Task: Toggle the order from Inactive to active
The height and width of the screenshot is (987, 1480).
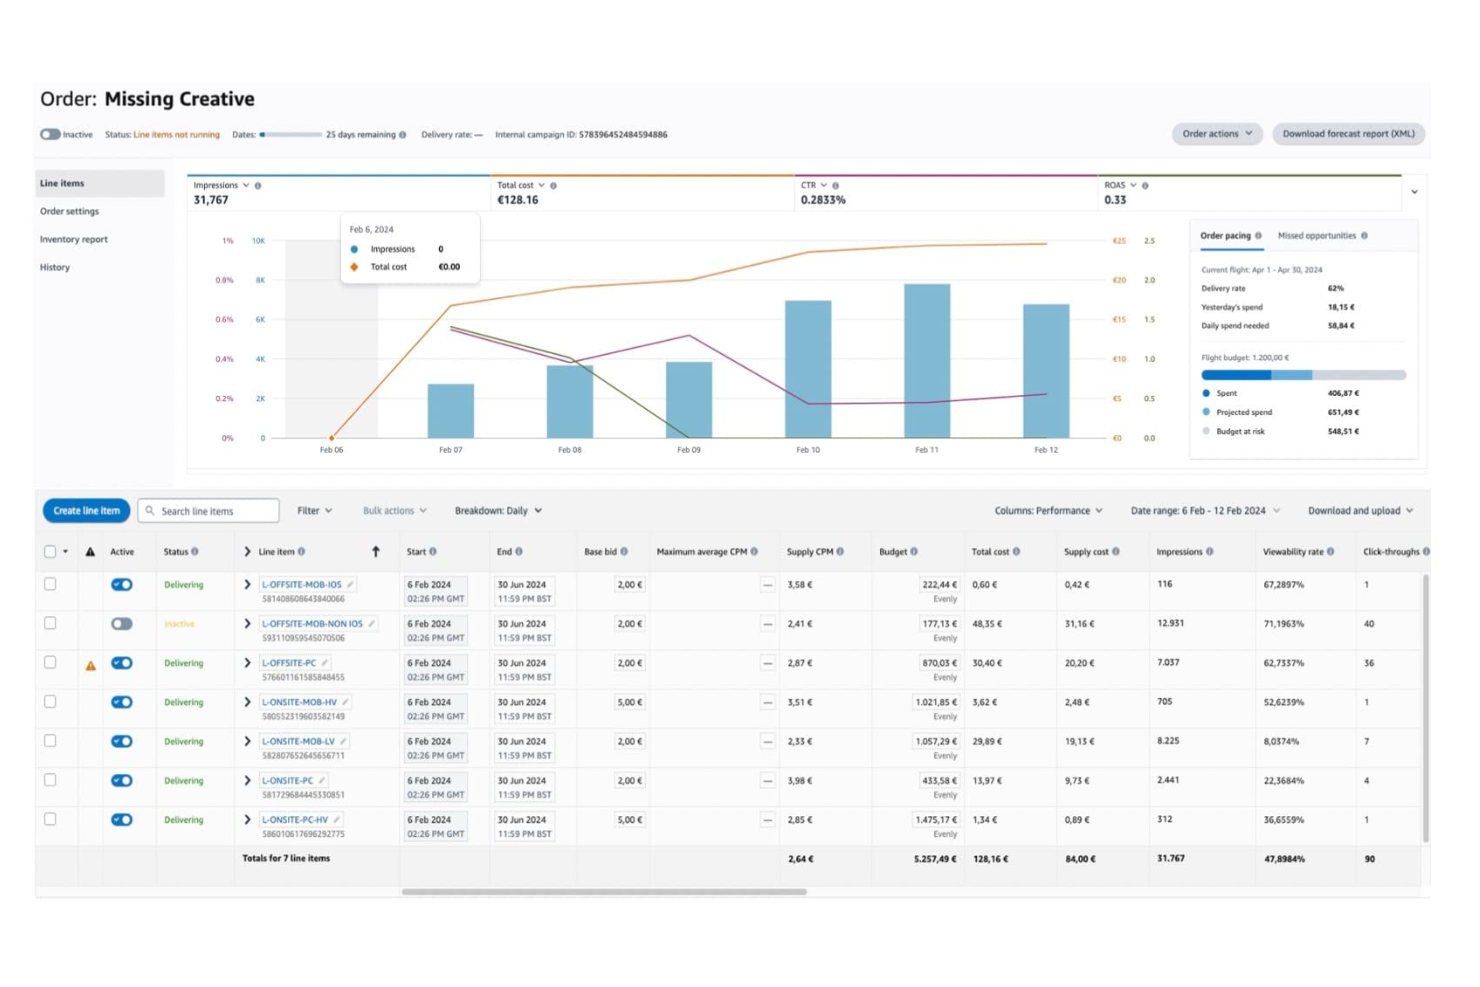Action: (x=51, y=134)
